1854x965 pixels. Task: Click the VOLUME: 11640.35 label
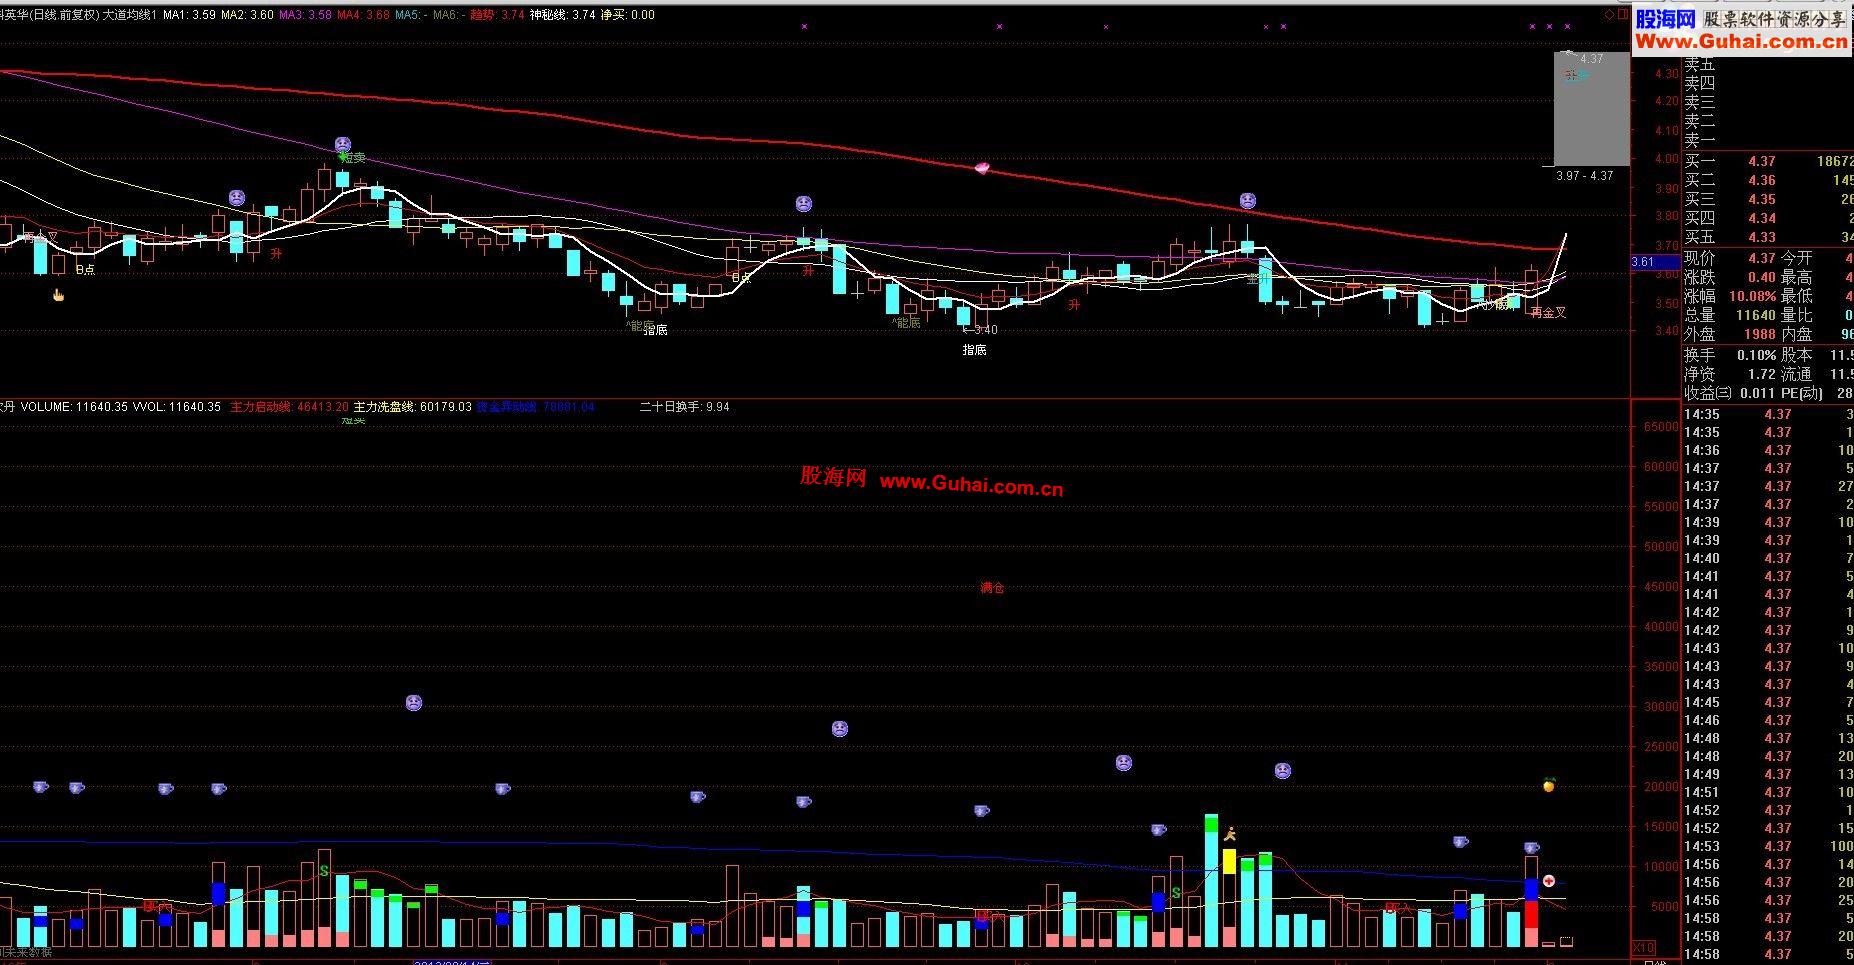[75, 407]
